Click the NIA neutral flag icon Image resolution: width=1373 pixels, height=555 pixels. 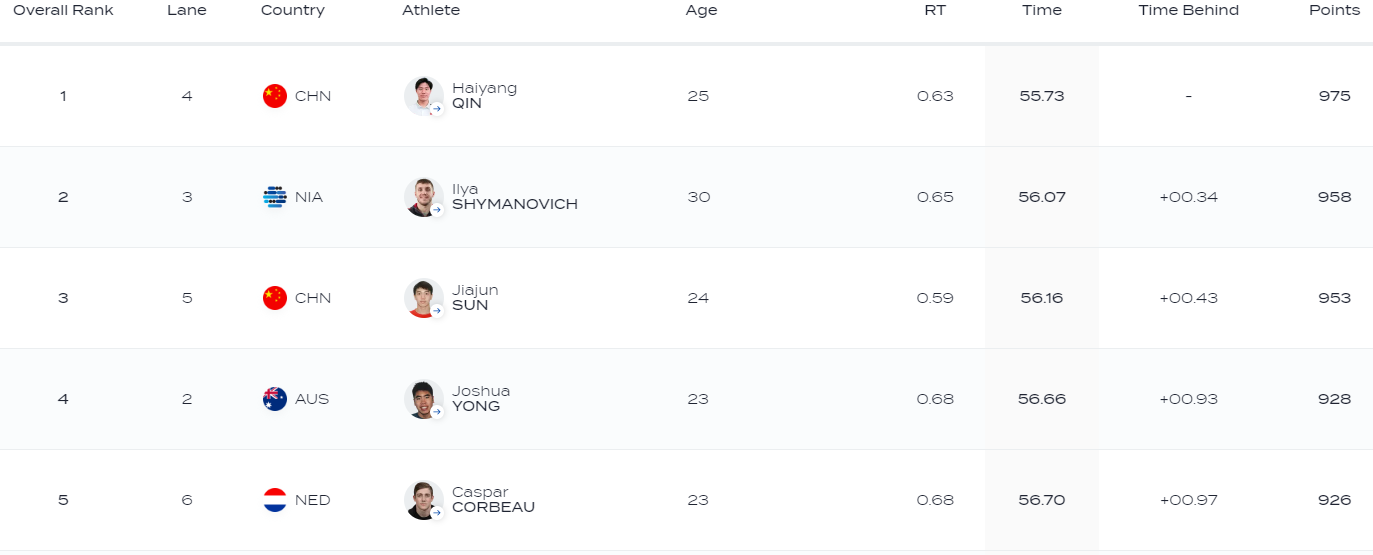[x=274, y=197]
